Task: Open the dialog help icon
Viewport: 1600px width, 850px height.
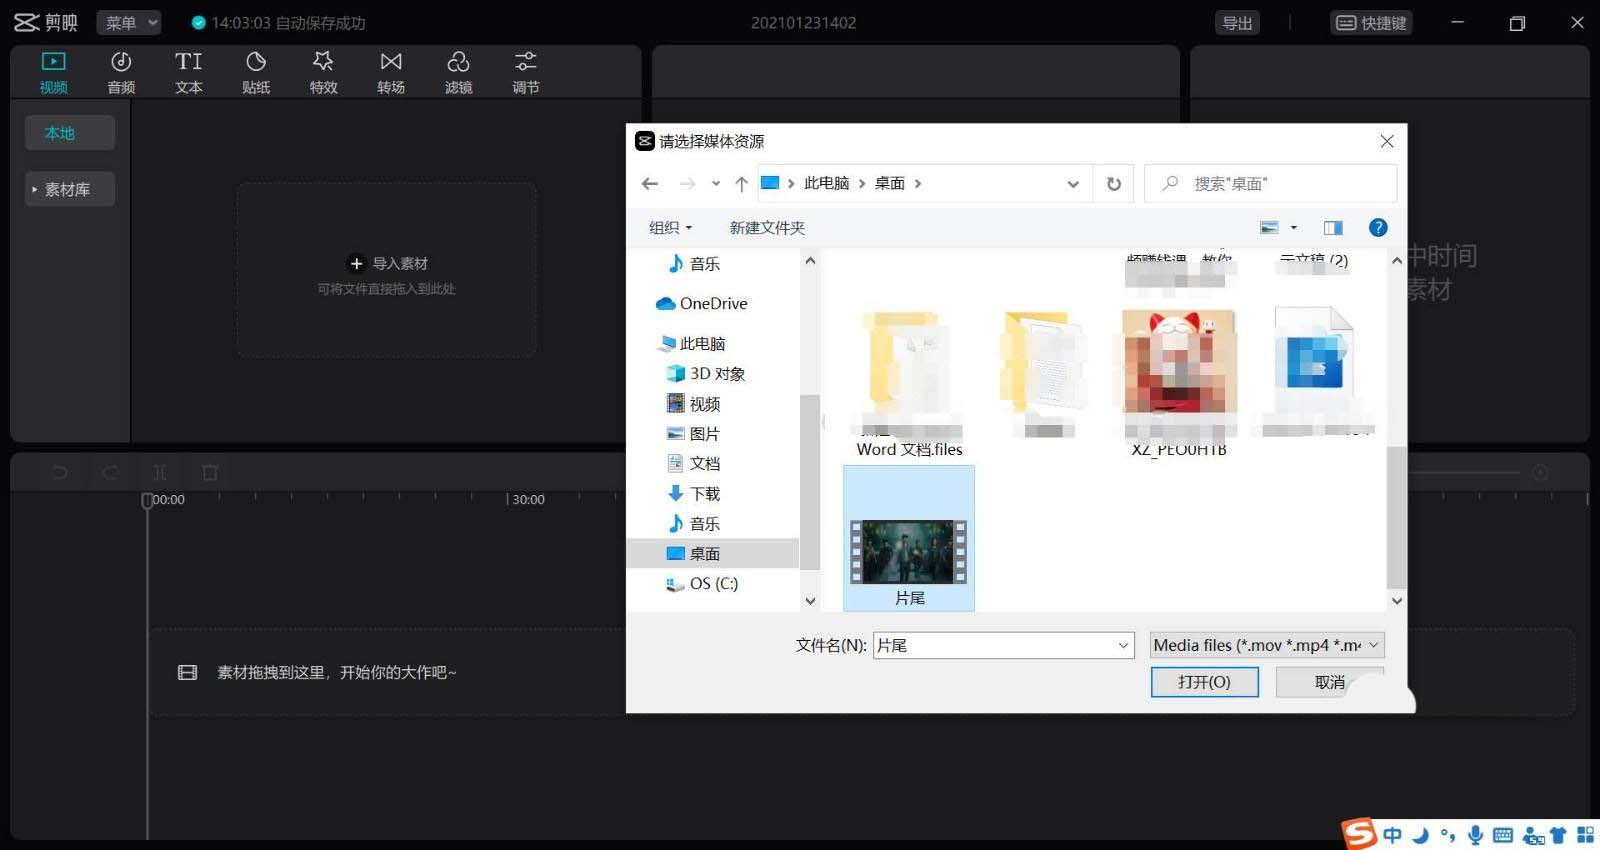Action: (x=1378, y=228)
